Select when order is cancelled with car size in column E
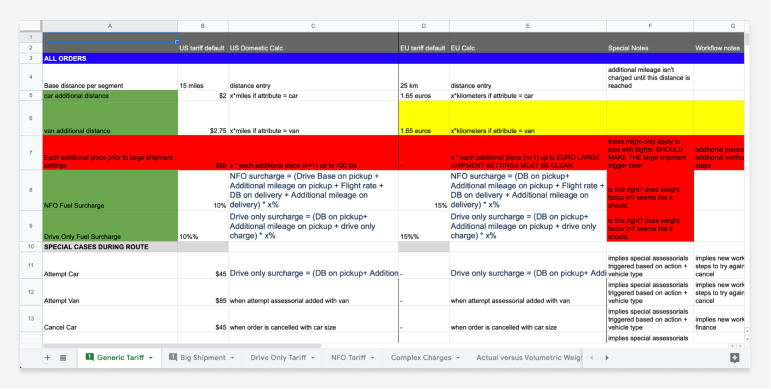 pyautogui.click(x=528, y=319)
